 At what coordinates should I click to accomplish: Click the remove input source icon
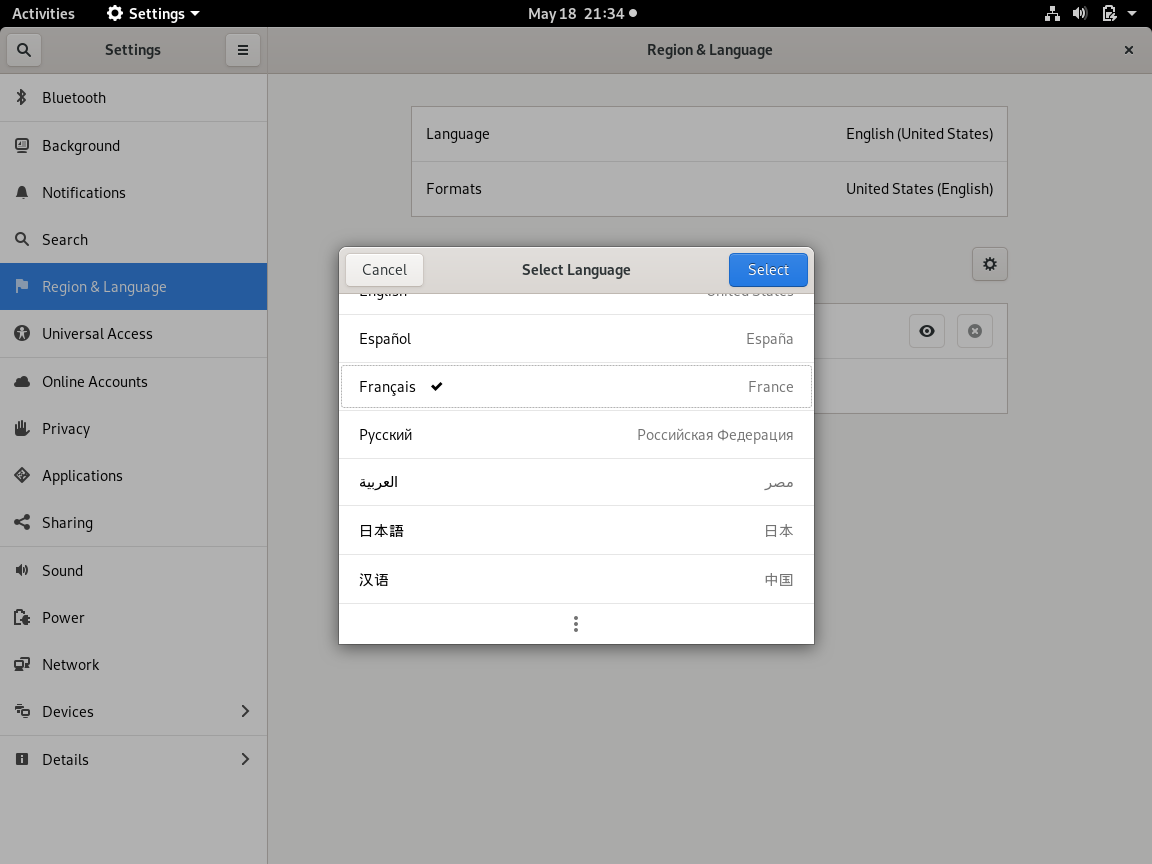tap(974, 331)
